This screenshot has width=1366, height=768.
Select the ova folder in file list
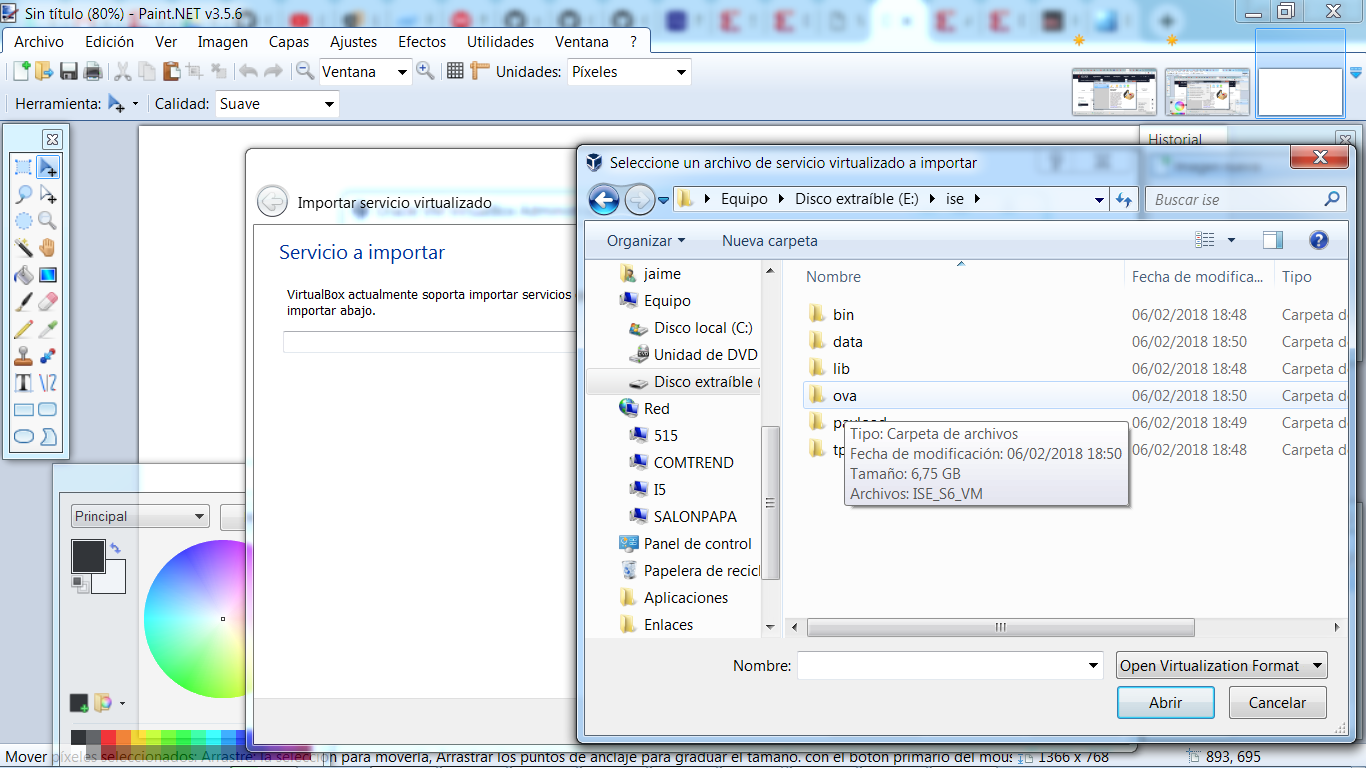(844, 396)
